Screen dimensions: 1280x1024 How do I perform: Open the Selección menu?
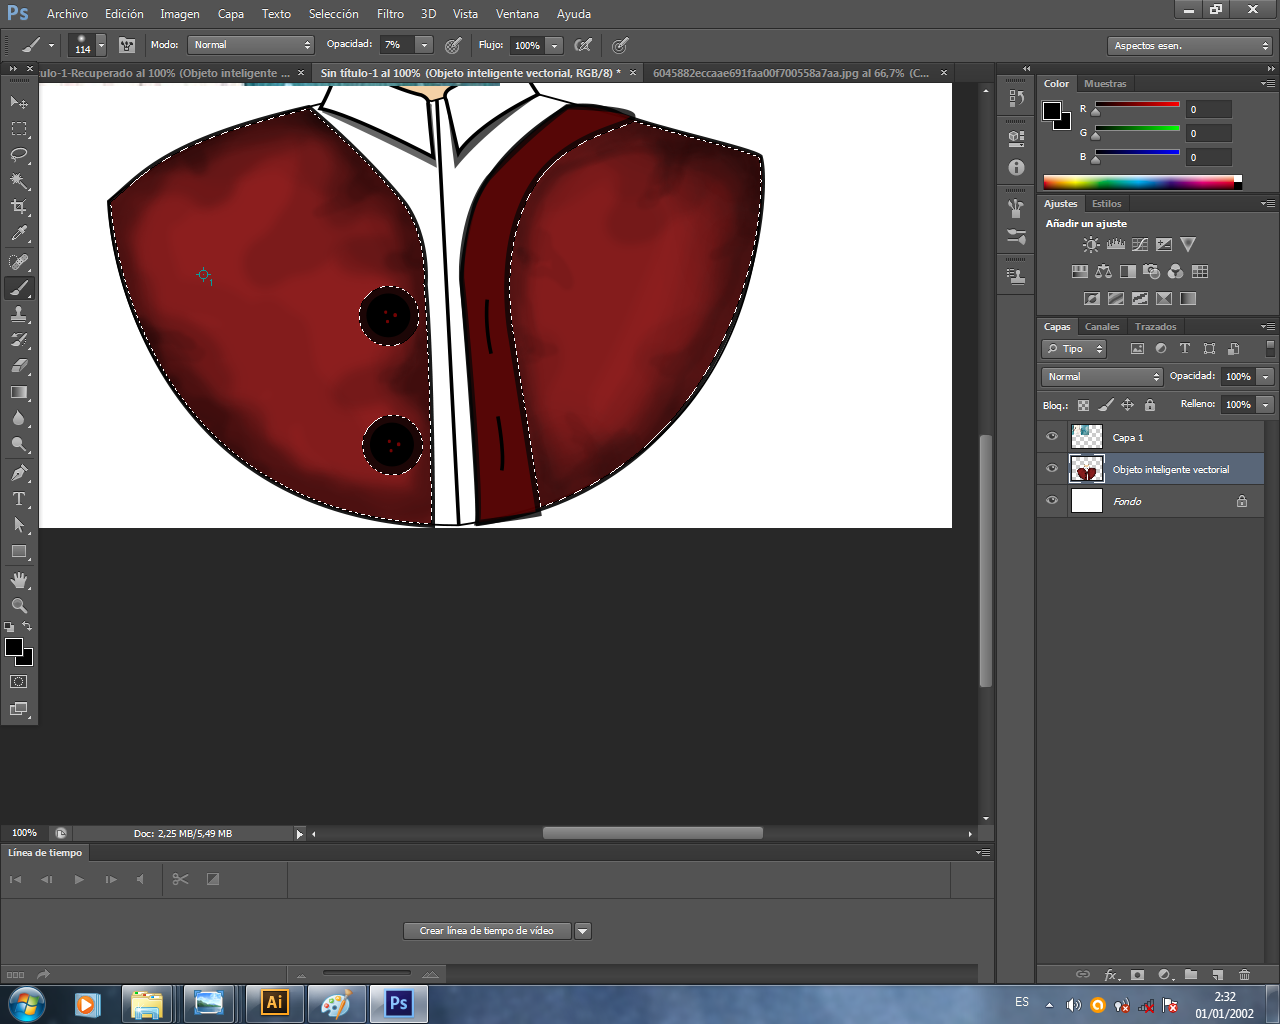(333, 14)
